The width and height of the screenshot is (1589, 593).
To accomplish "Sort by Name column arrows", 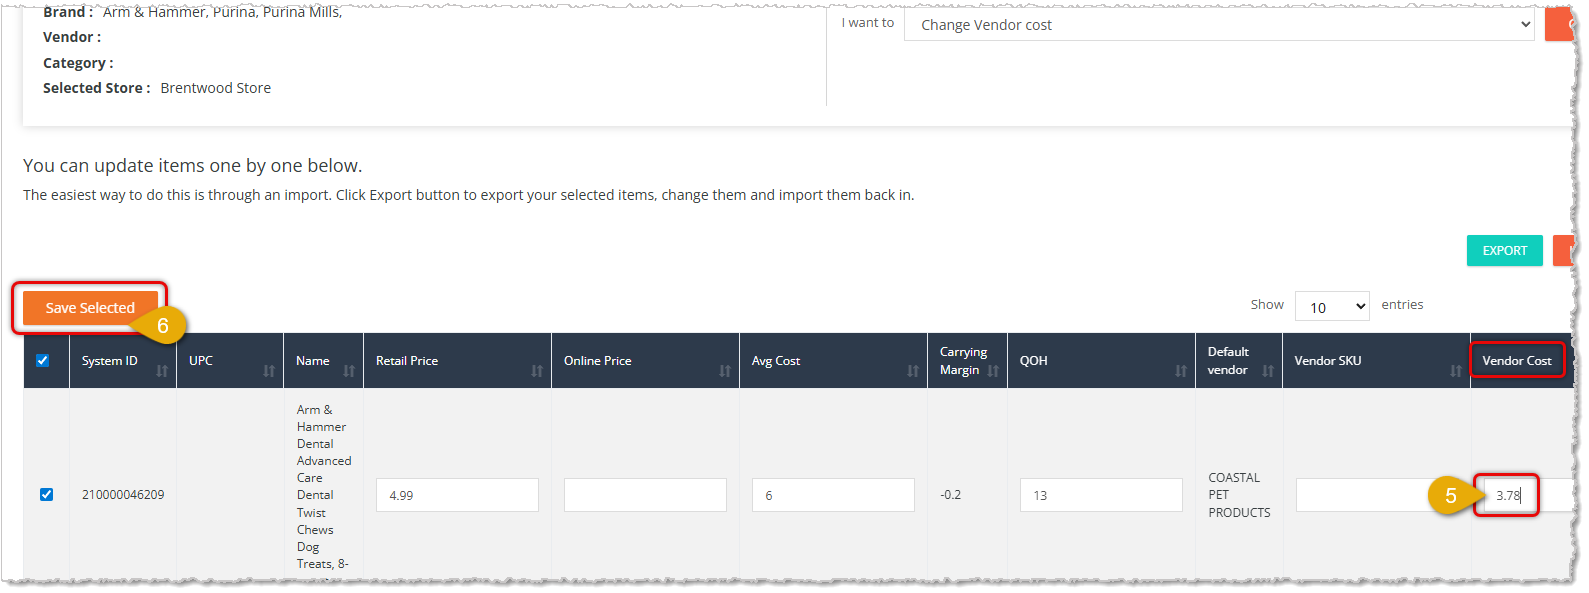I will (x=349, y=371).
